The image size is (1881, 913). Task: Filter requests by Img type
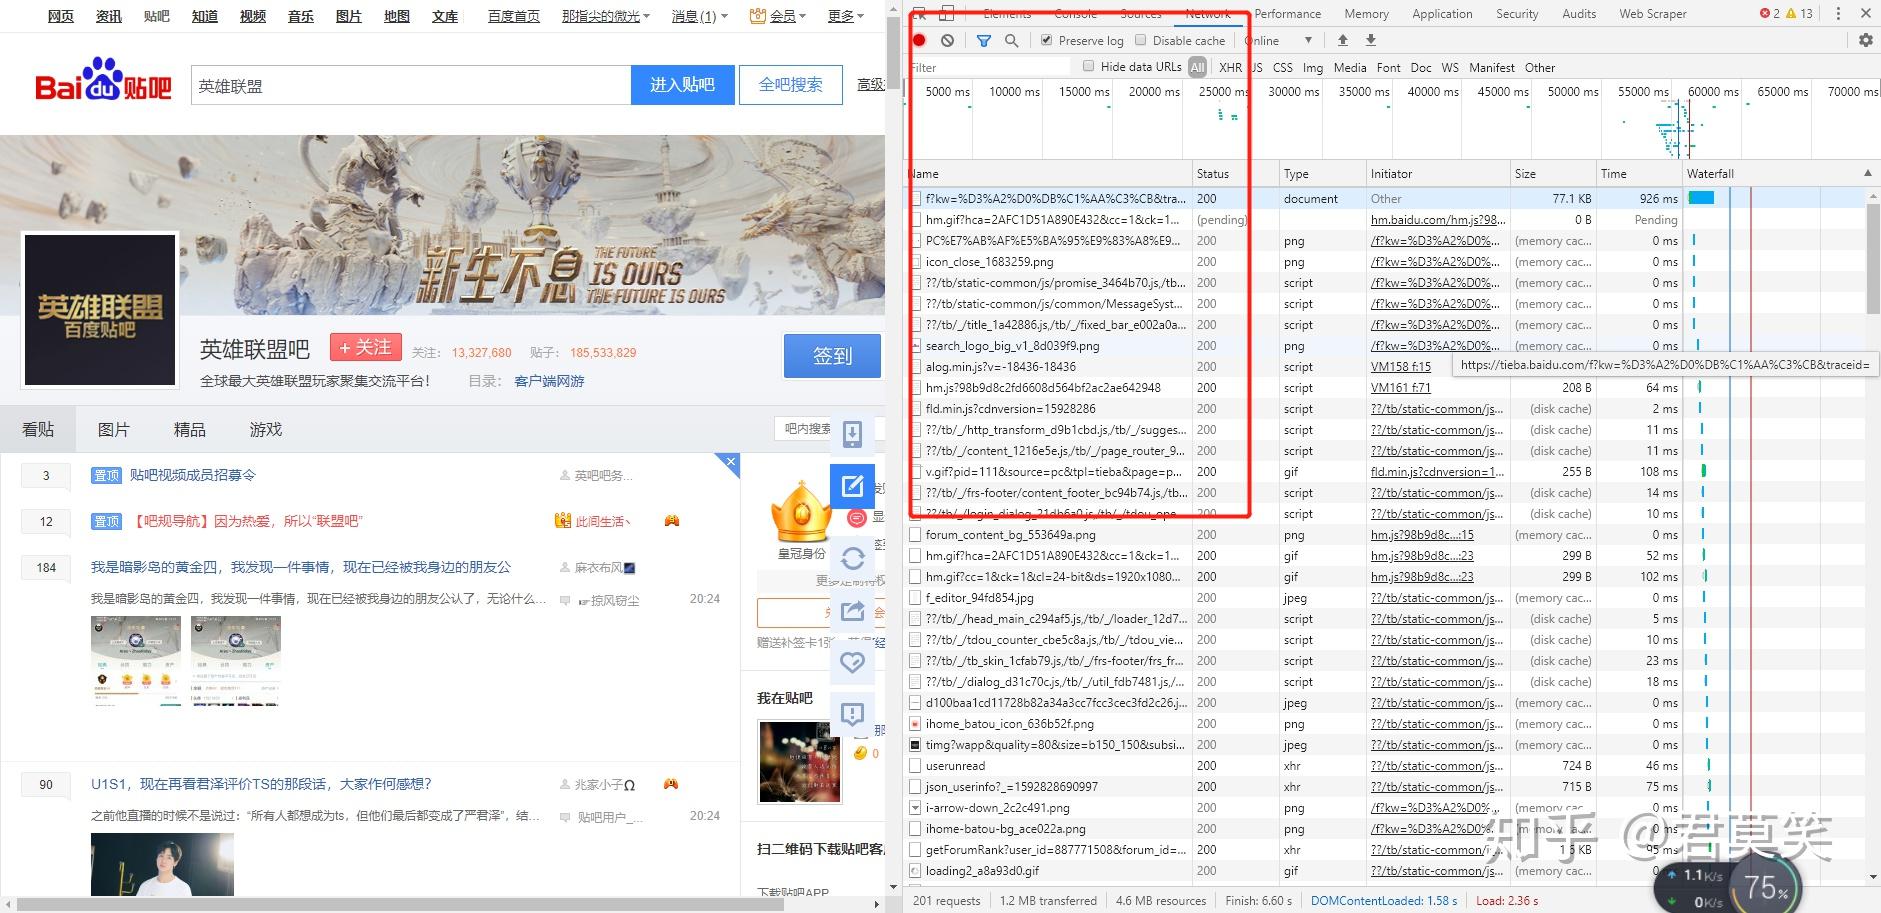(1312, 68)
